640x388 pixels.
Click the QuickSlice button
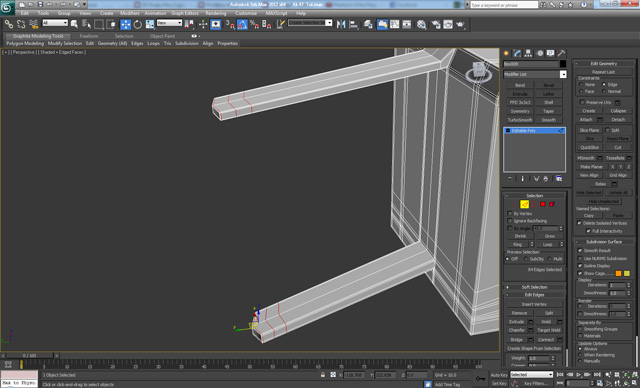pyautogui.click(x=589, y=147)
